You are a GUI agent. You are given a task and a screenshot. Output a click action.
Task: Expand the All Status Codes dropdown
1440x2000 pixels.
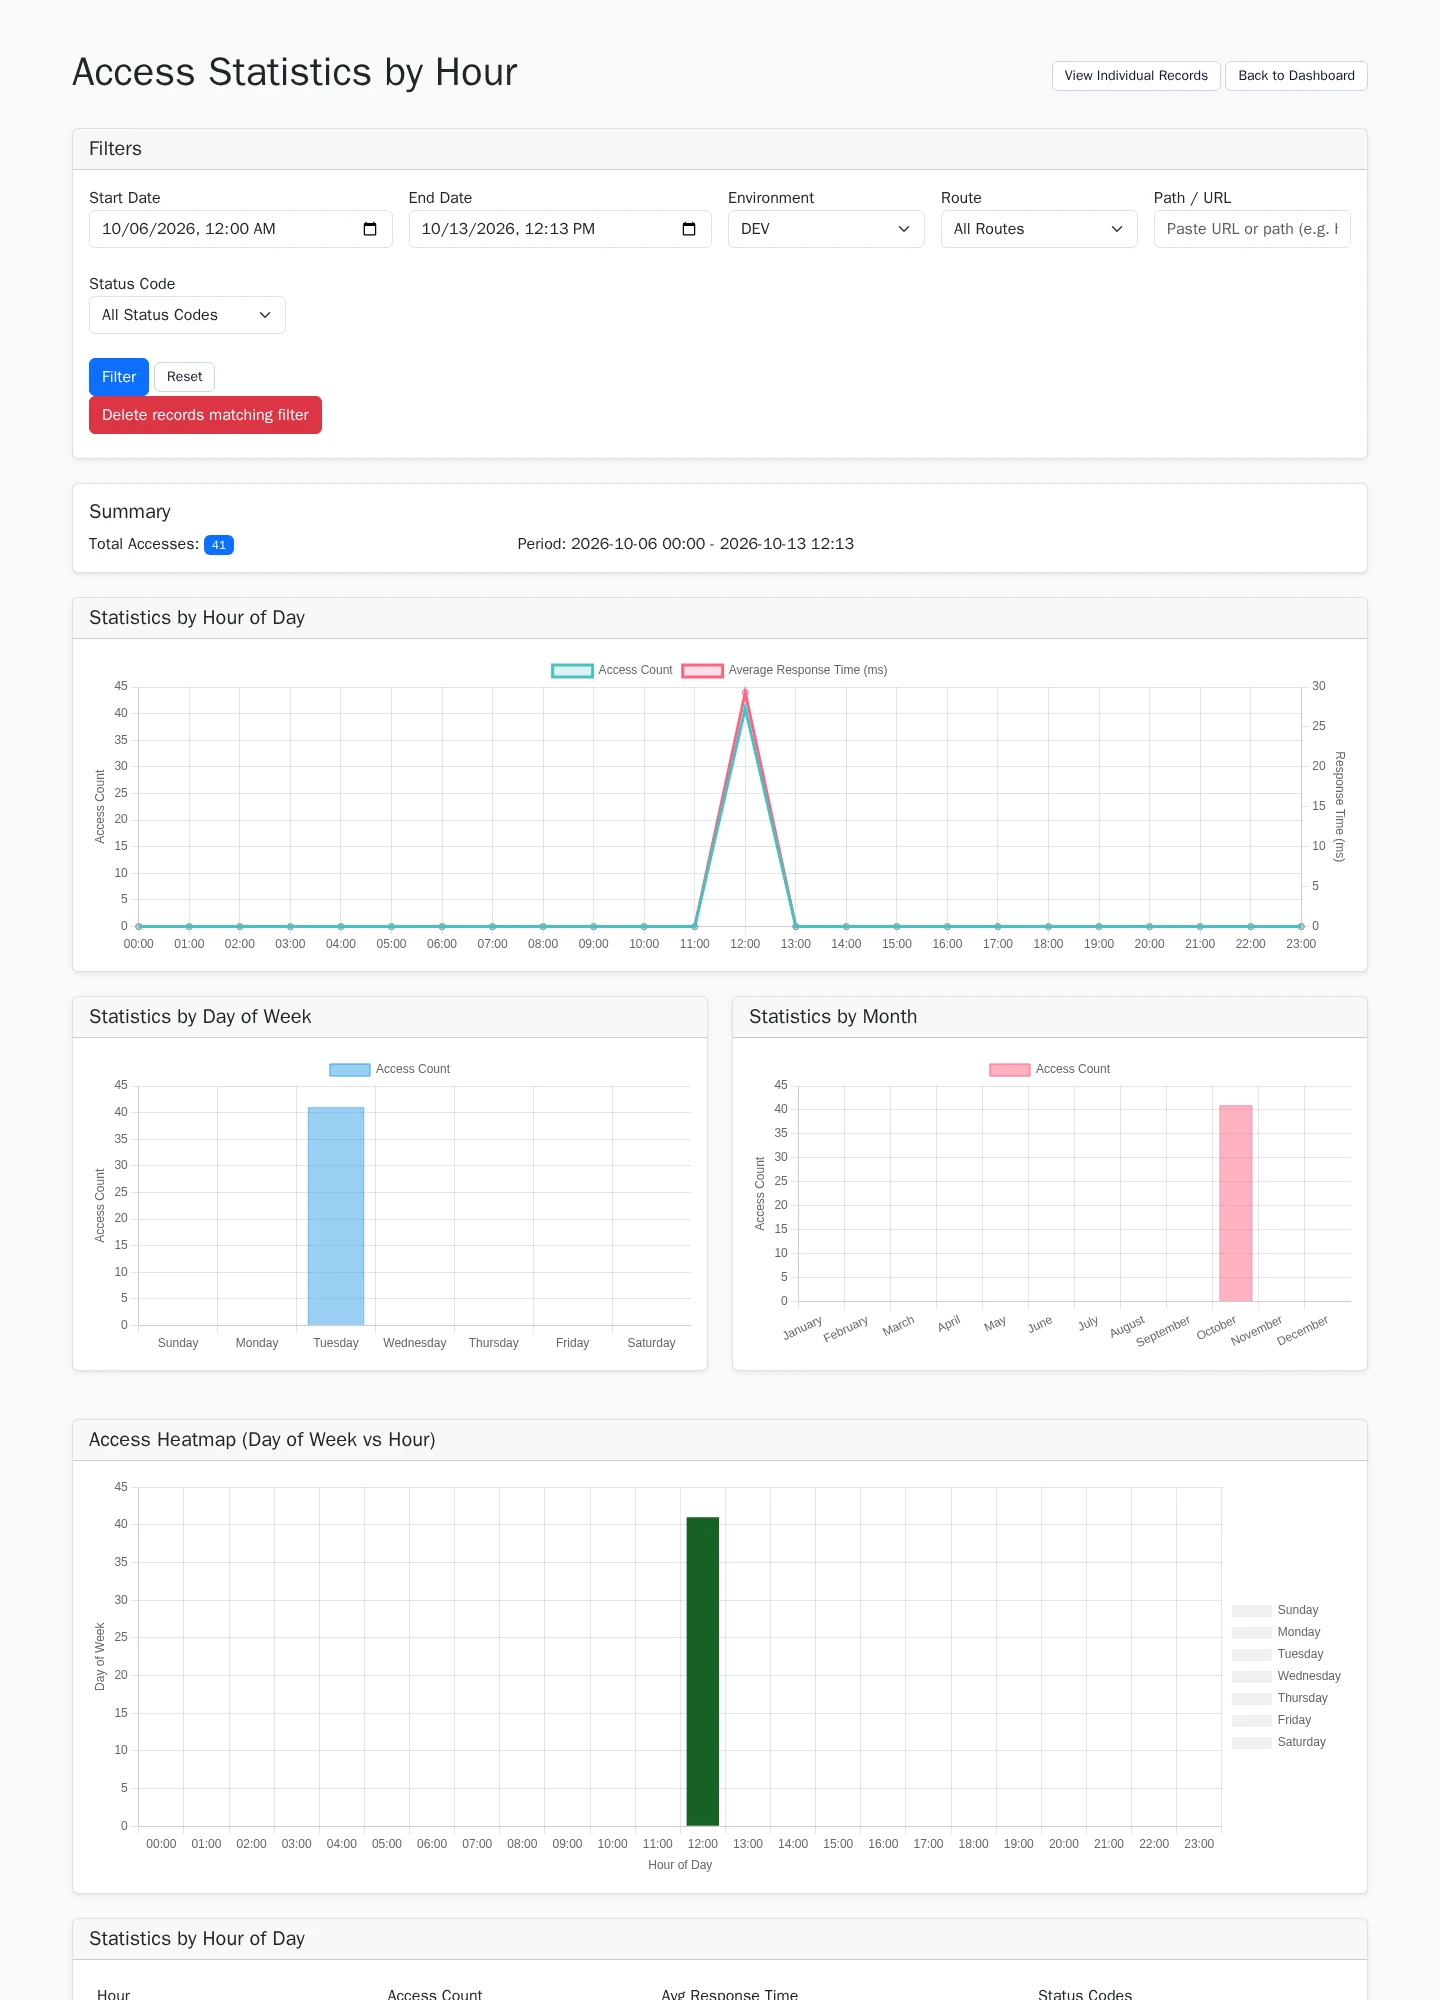click(x=187, y=315)
